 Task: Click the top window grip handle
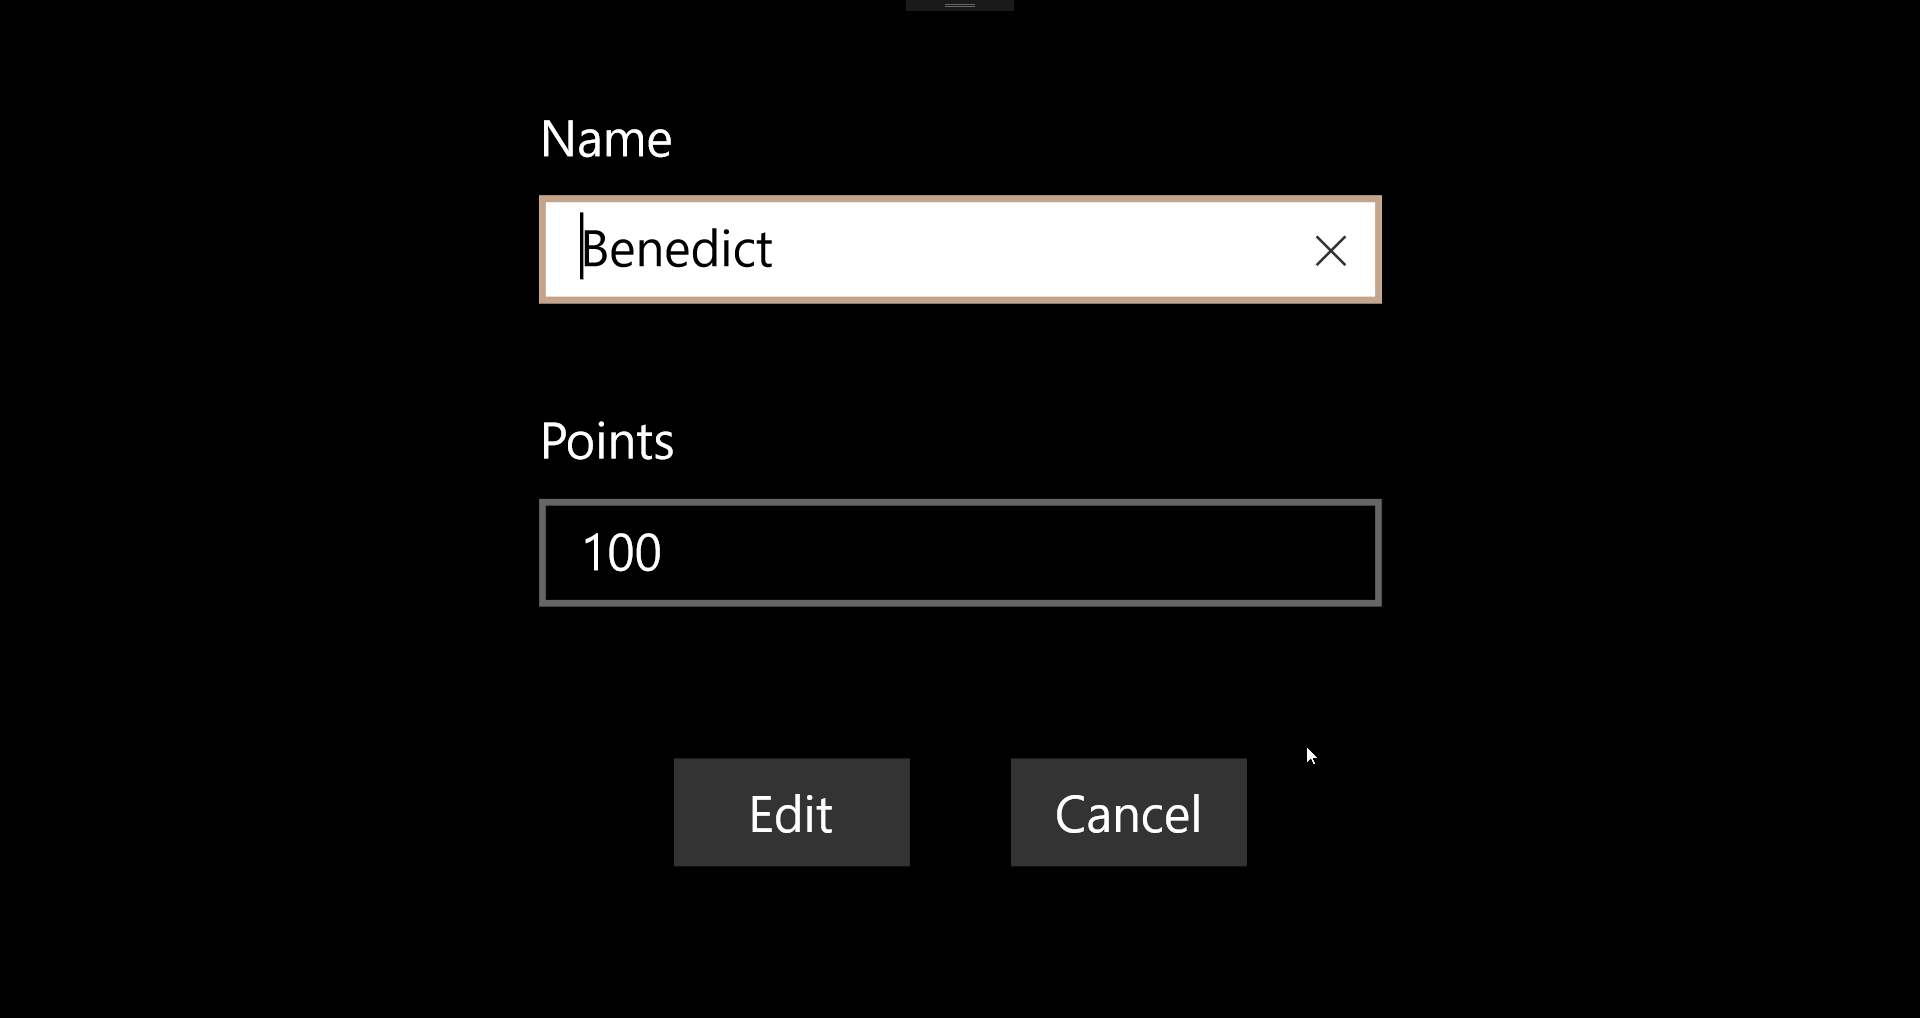pyautogui.click(x=959, y=6)
